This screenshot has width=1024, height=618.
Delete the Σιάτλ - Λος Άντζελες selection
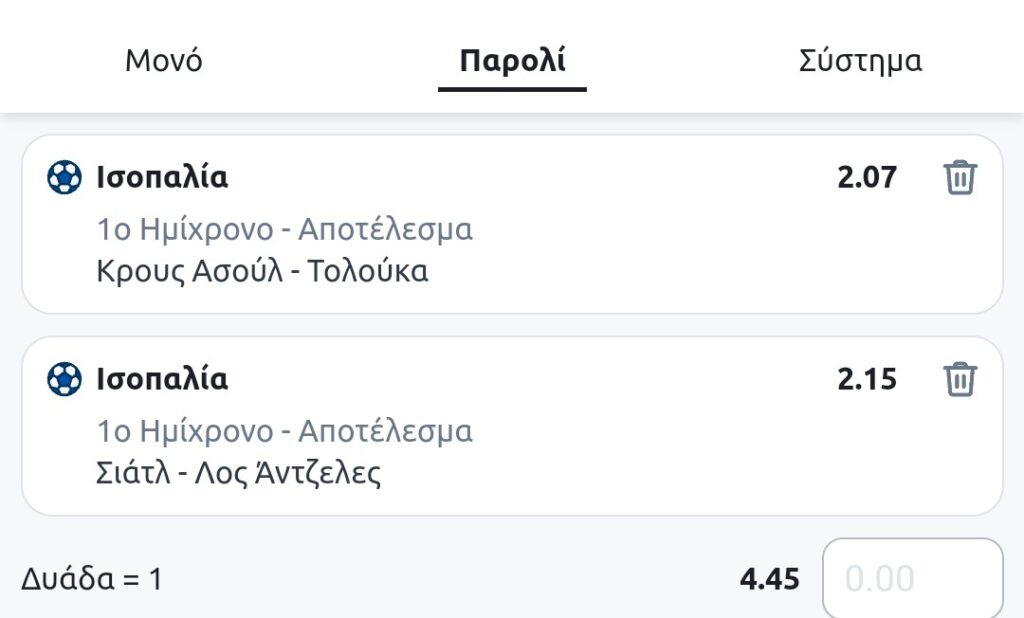click(x=959, y=380)
